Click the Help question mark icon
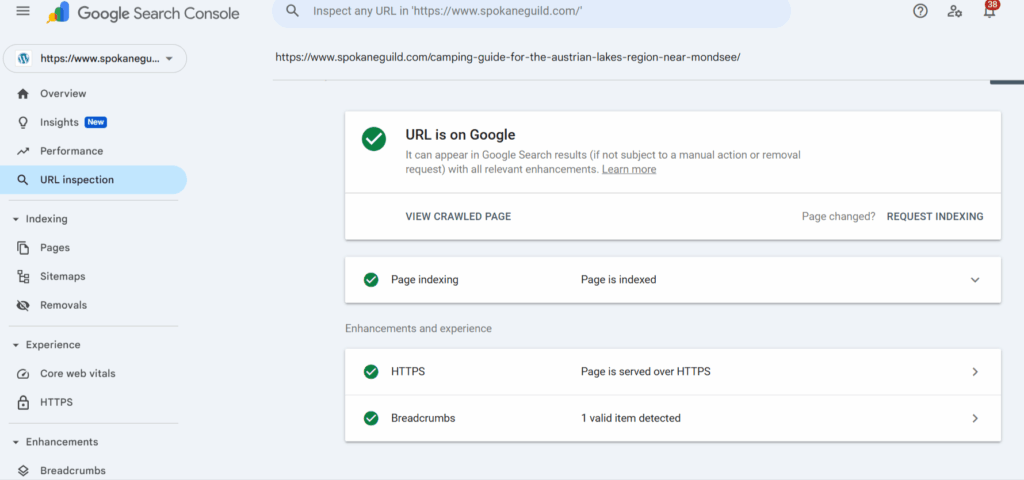This screenshot has height=480, width=1024. click(x=920, y=11)
